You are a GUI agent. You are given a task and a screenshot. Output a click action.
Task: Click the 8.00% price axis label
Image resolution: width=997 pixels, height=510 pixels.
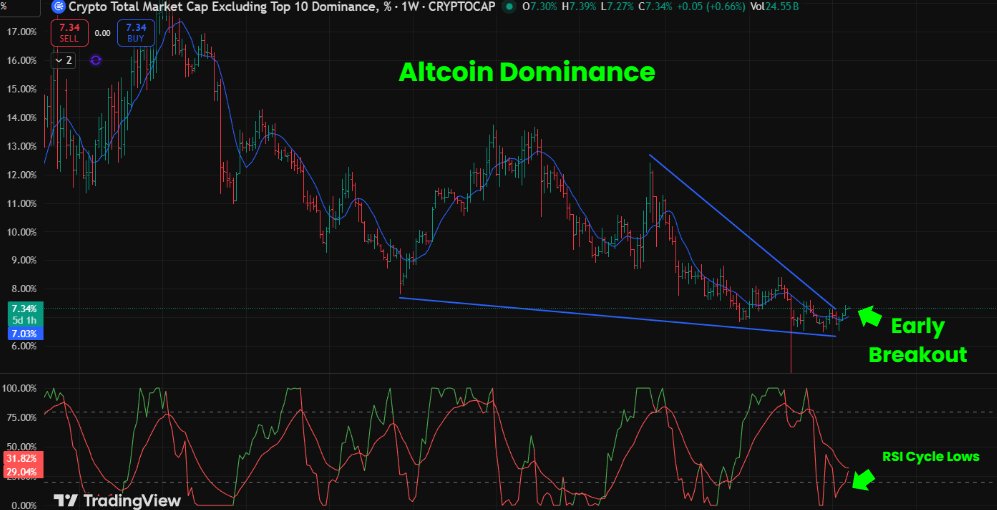tap(23, 289)
